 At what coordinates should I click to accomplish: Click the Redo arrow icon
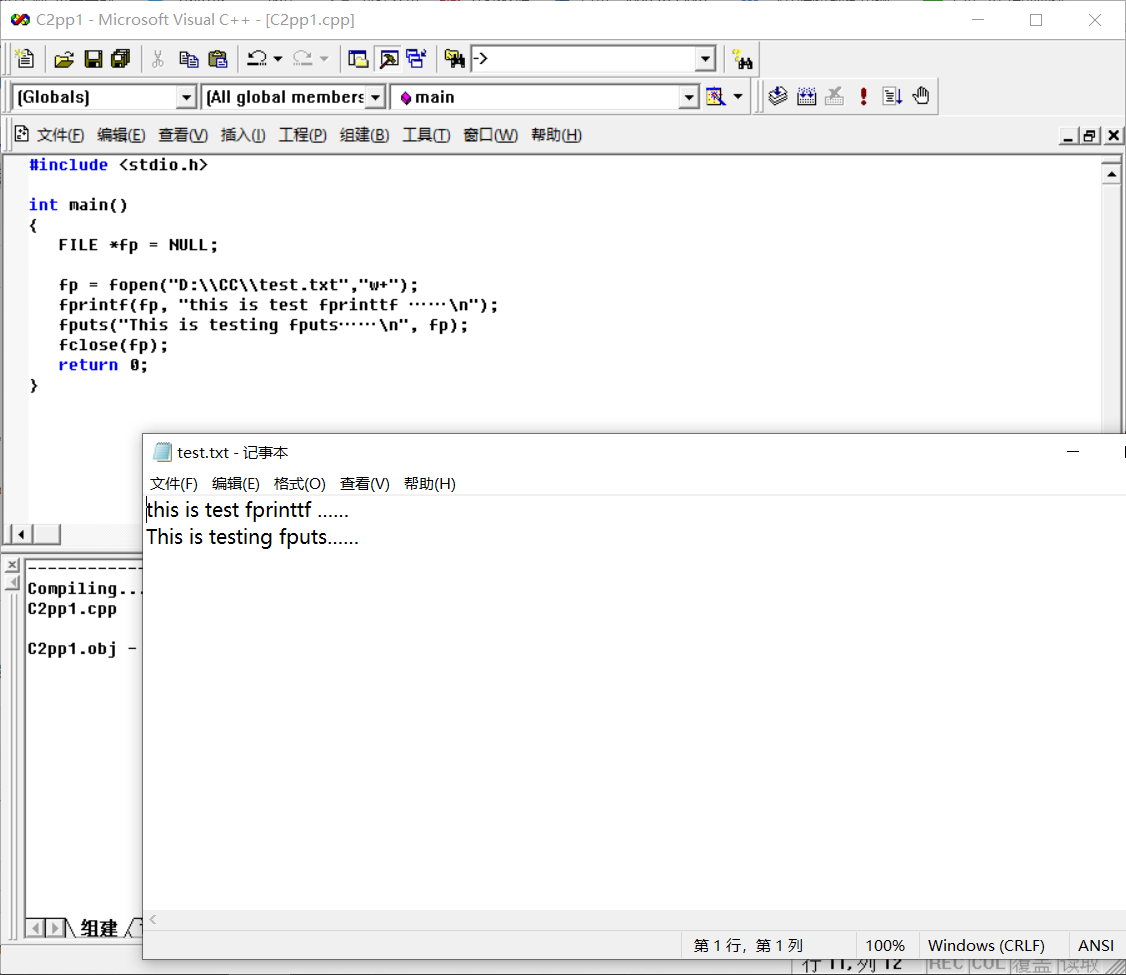click(302, 59)
